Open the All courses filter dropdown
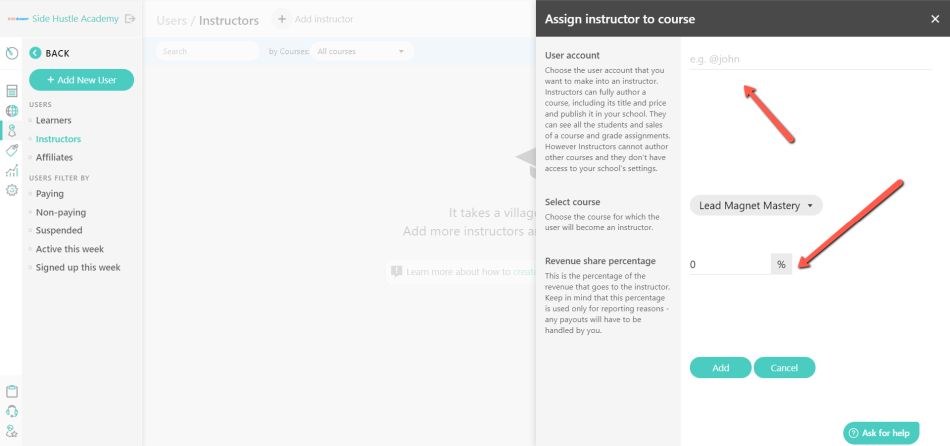Screen dimensions: 950x446 [362, 52]
